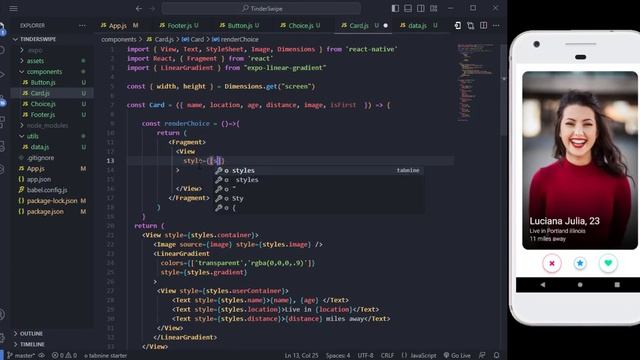The image size is (640, 360).
Task: Open App.js in the explorer tree
Action: pos(36,168)
